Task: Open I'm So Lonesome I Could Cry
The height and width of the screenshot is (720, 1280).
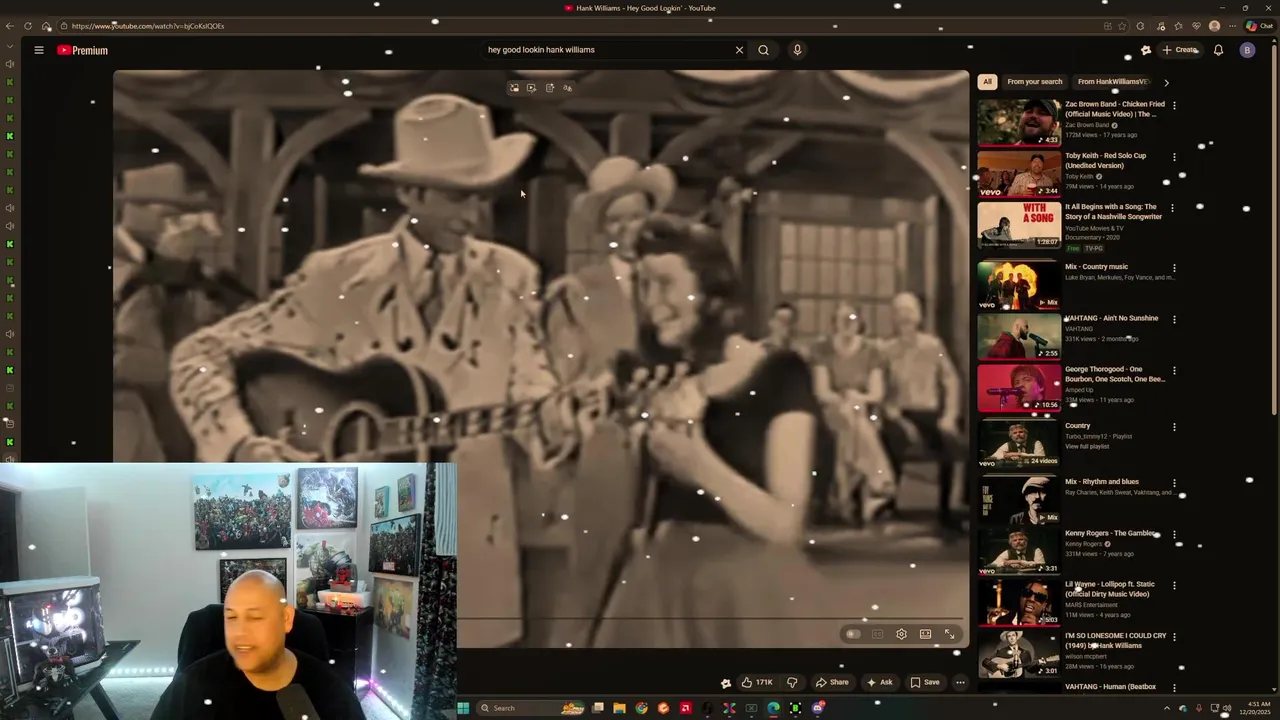Action: click(x=1115, y=640)
